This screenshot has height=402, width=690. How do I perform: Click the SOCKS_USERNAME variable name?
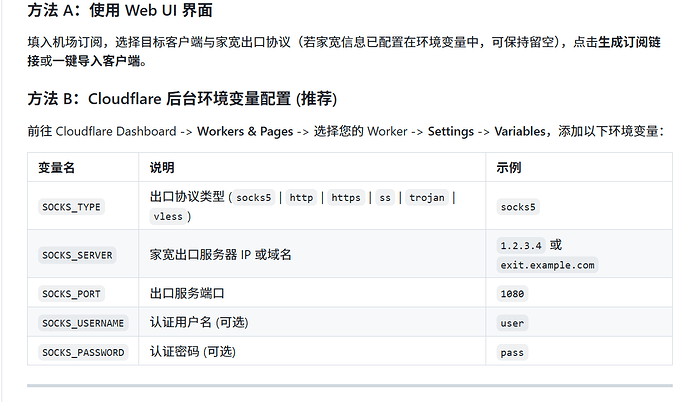pos(83,323)
